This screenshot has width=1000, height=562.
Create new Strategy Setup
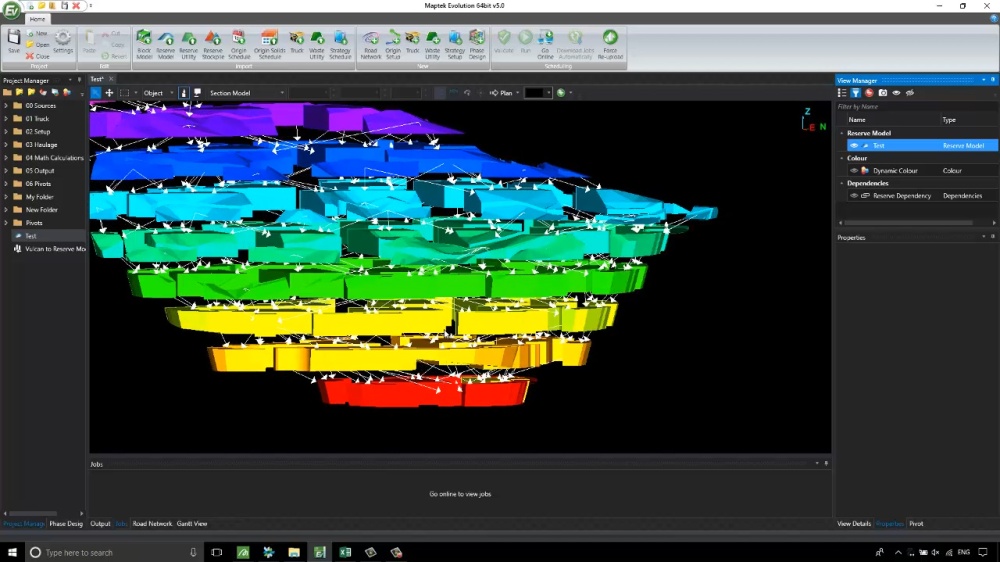tap(455, 44)
